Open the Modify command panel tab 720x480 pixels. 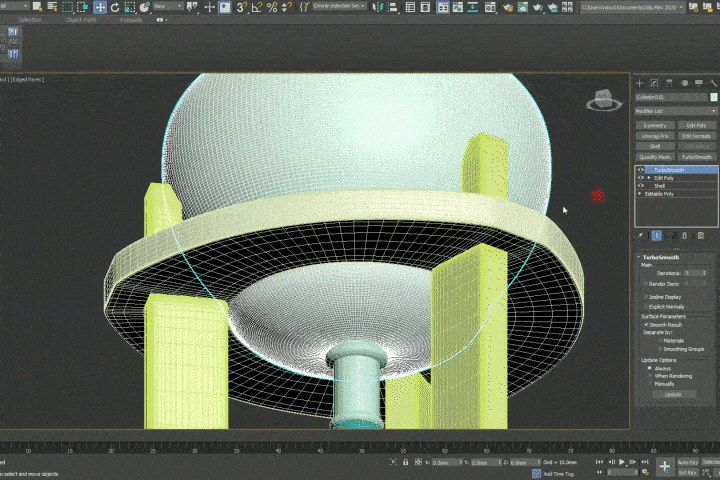pyautogui.click(x=654, y=83)
